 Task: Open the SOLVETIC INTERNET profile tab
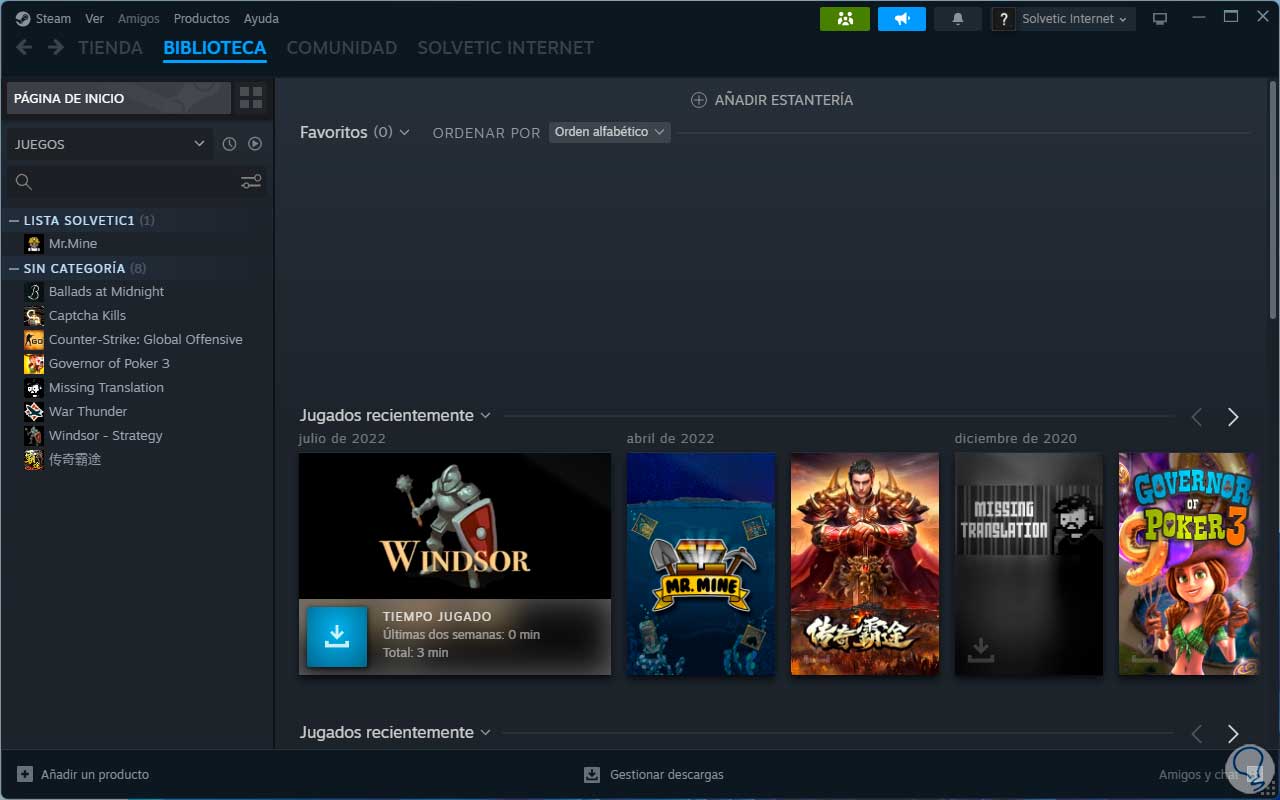point(505,47)
